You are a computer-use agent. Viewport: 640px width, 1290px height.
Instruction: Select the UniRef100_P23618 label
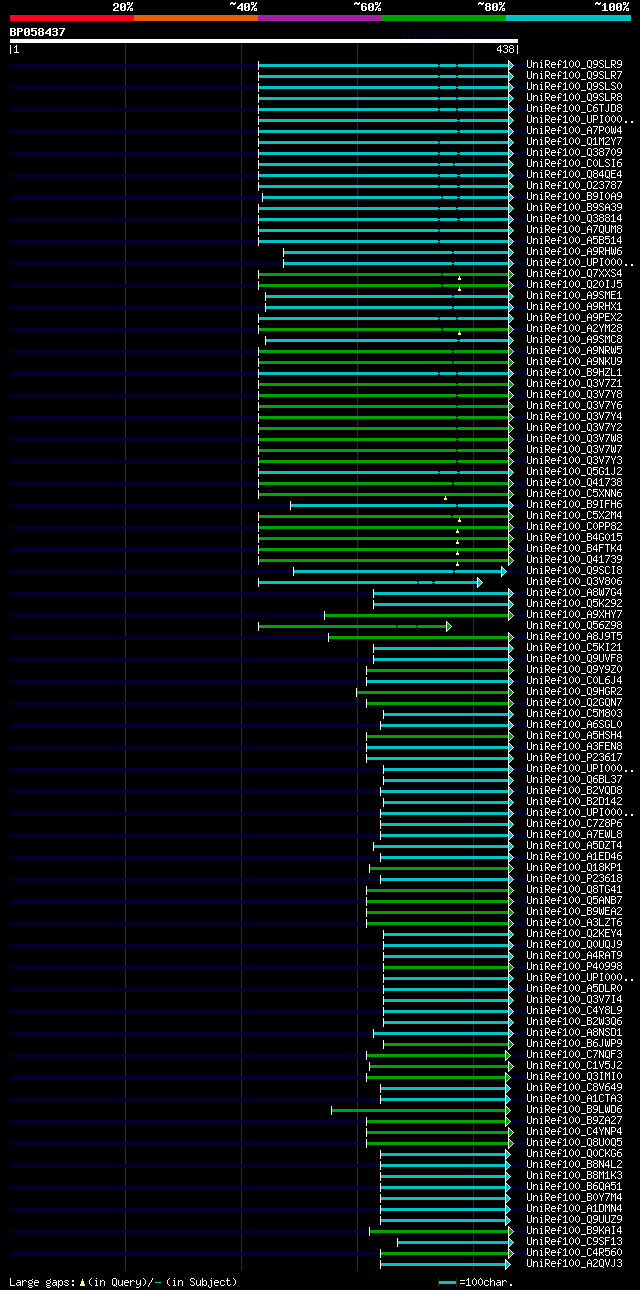[575, 879]
